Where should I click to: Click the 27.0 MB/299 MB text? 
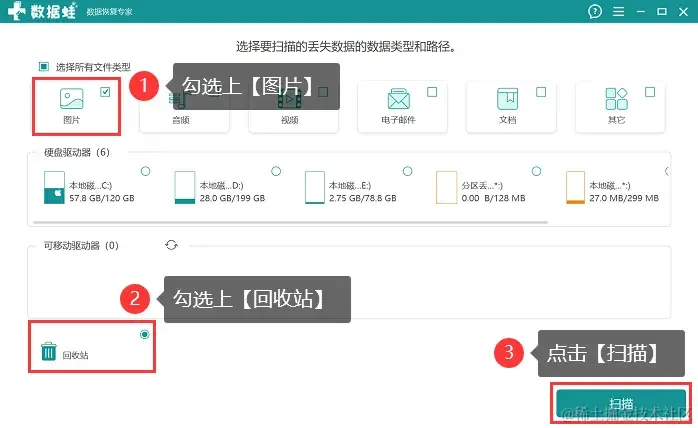[x=624, y=198]
